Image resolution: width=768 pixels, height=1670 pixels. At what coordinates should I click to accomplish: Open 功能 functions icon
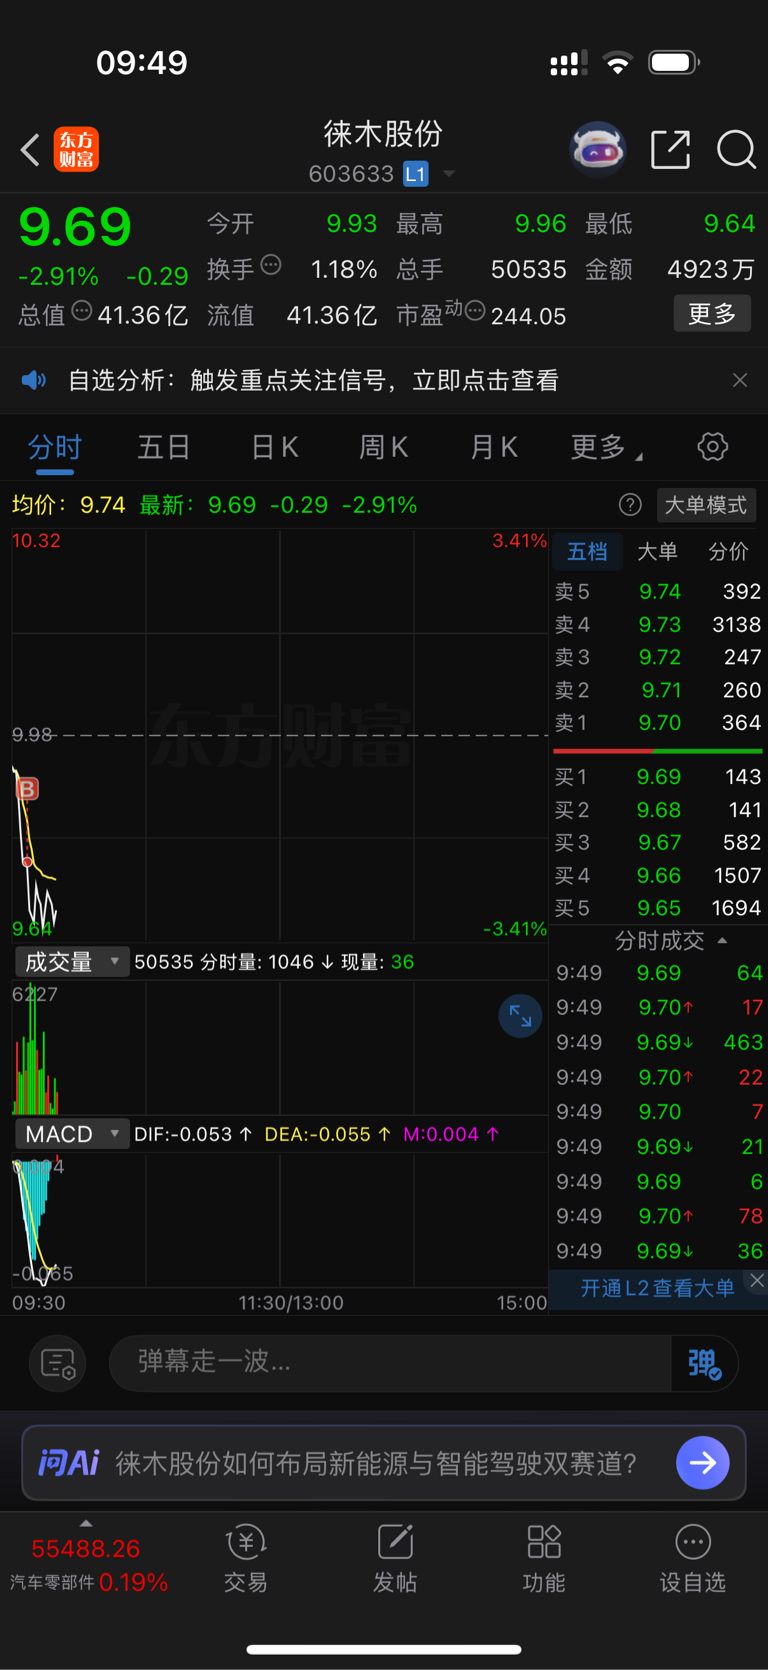tap(544, 1560)
